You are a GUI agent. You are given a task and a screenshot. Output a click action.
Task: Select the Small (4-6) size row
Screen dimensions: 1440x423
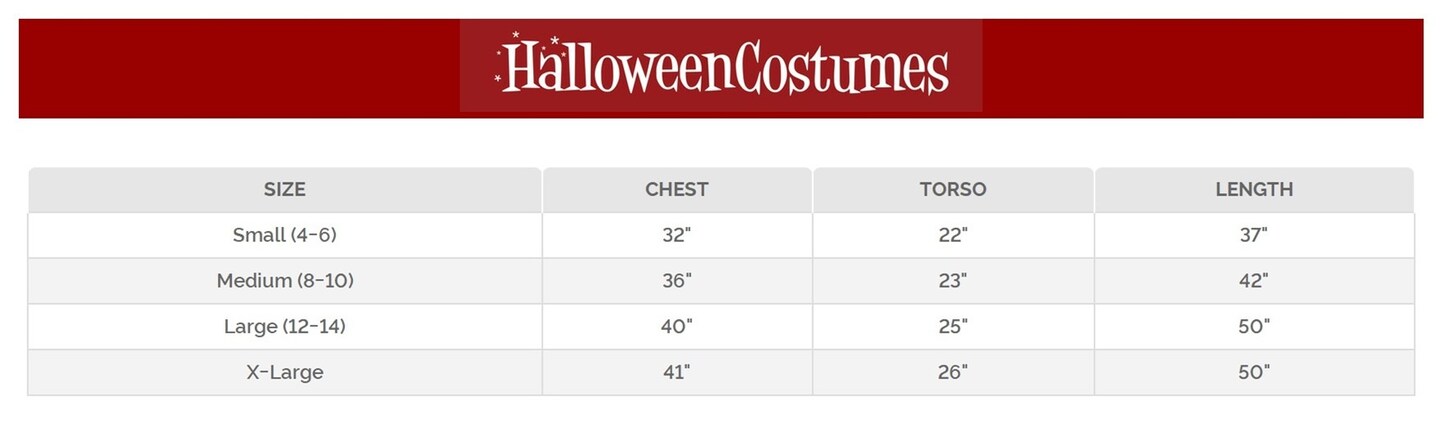(285, 235)
